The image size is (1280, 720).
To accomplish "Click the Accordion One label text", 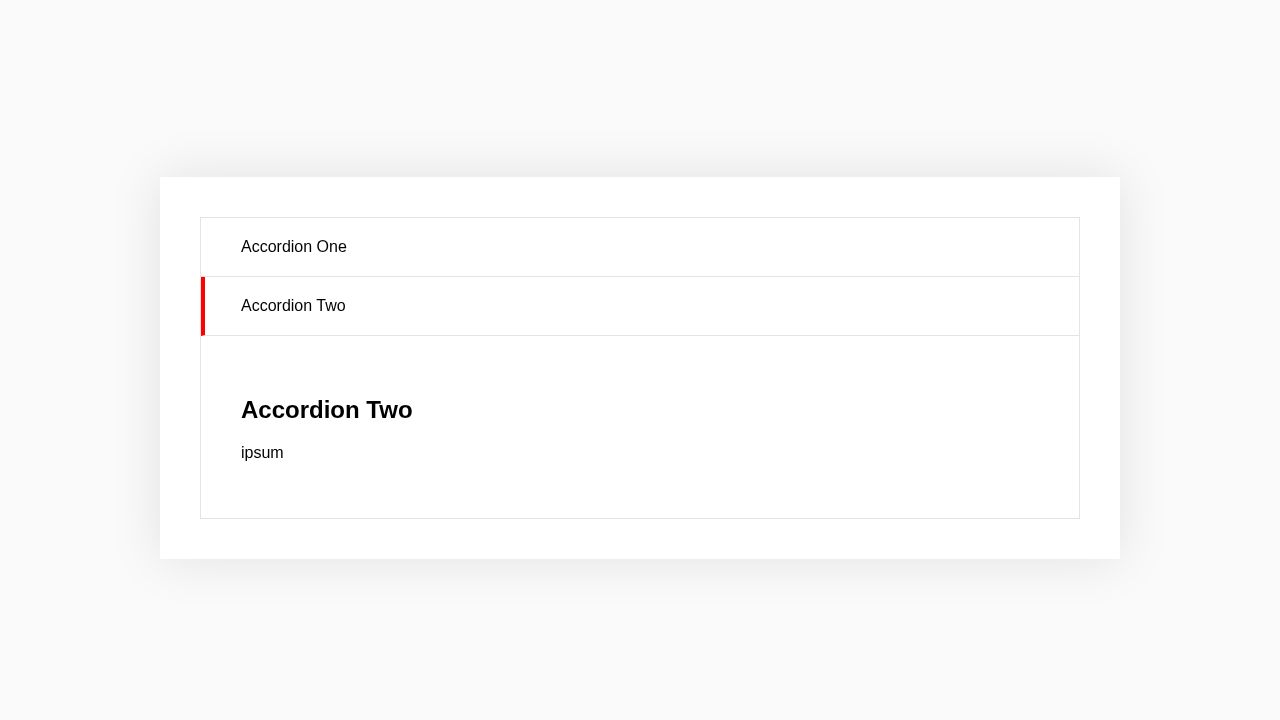I will (293, 247).
